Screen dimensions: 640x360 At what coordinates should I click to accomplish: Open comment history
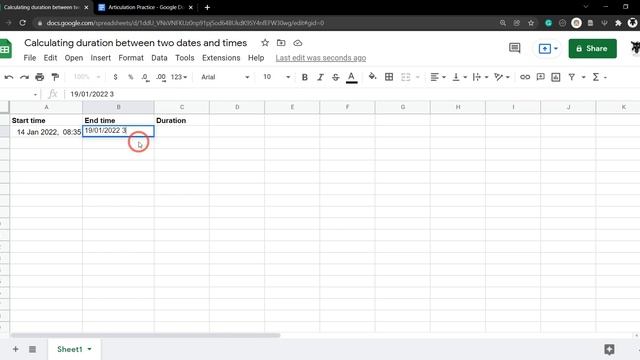click(x=515, y=48)
